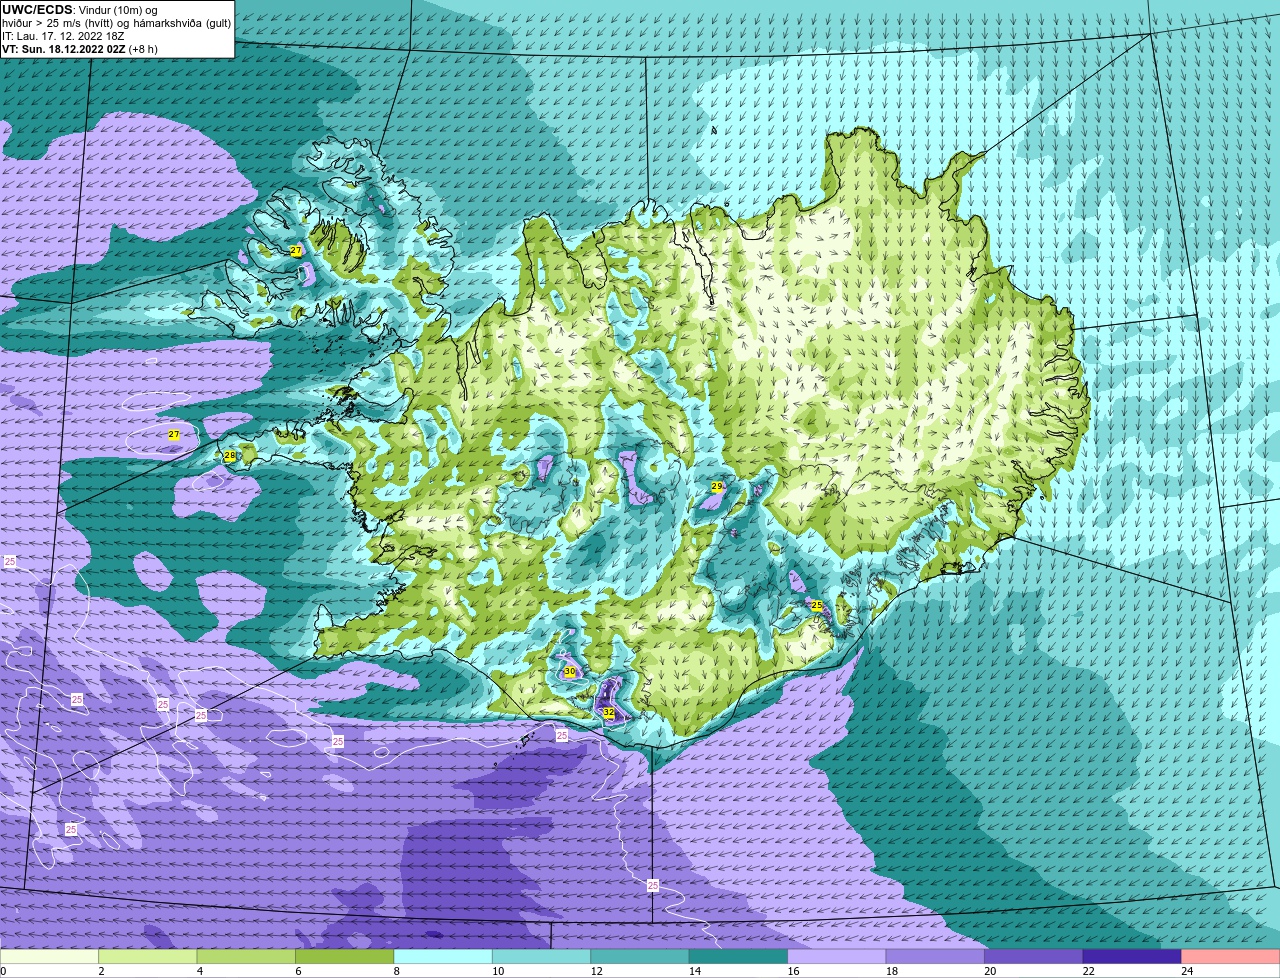Click the yellow gust label 32

pyautogui.click(x=609, y=712)
